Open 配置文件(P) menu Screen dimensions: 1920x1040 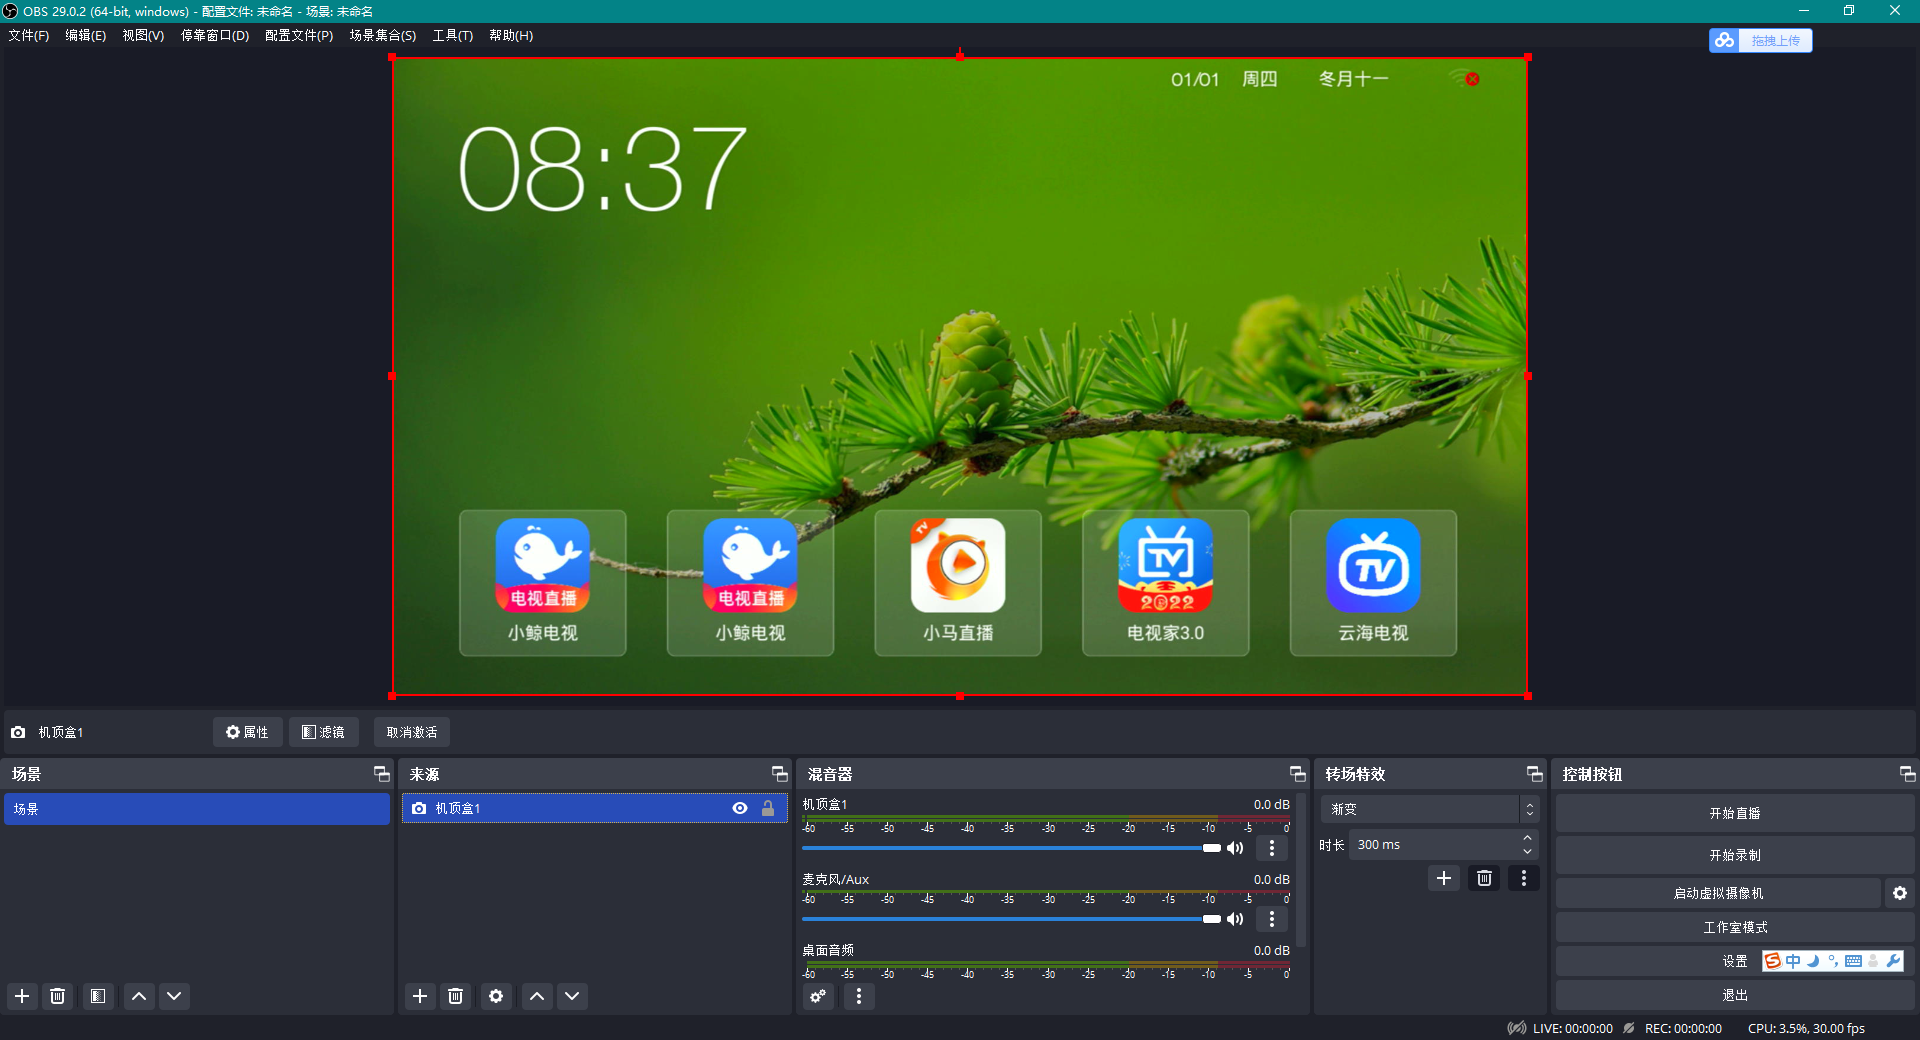click(299, 35)
